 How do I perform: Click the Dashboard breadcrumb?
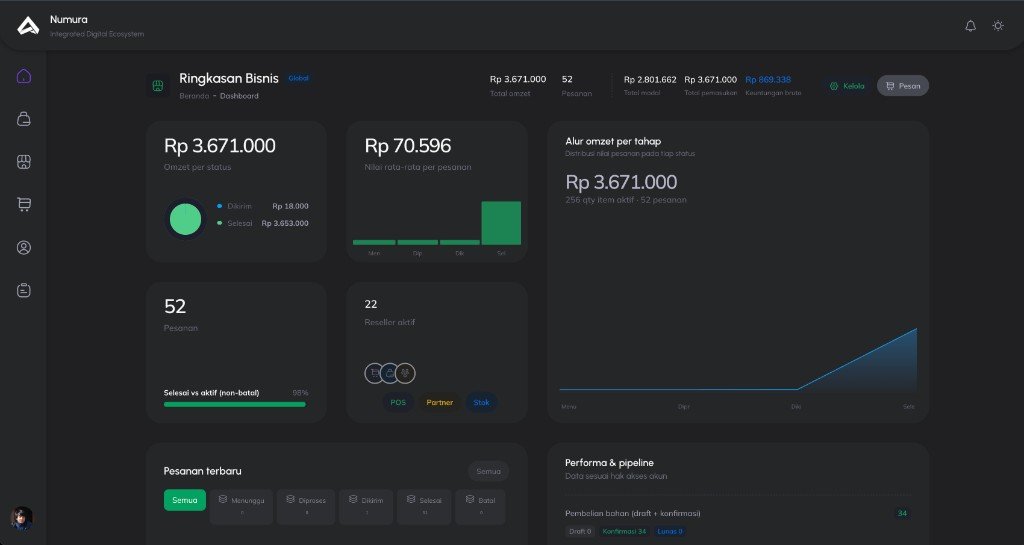(239, 96)
